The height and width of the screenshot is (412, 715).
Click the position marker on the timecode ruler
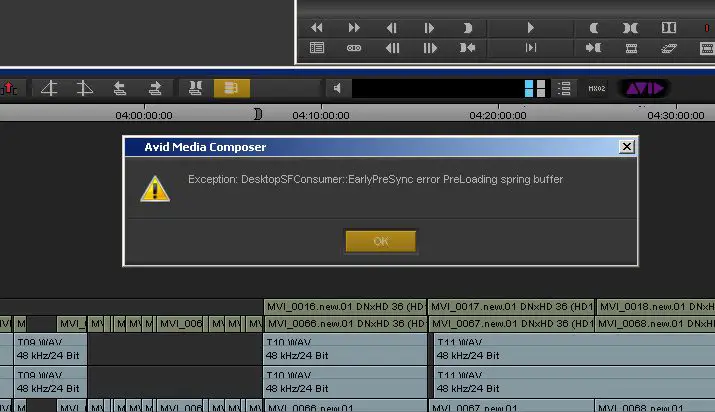(258, 114)
